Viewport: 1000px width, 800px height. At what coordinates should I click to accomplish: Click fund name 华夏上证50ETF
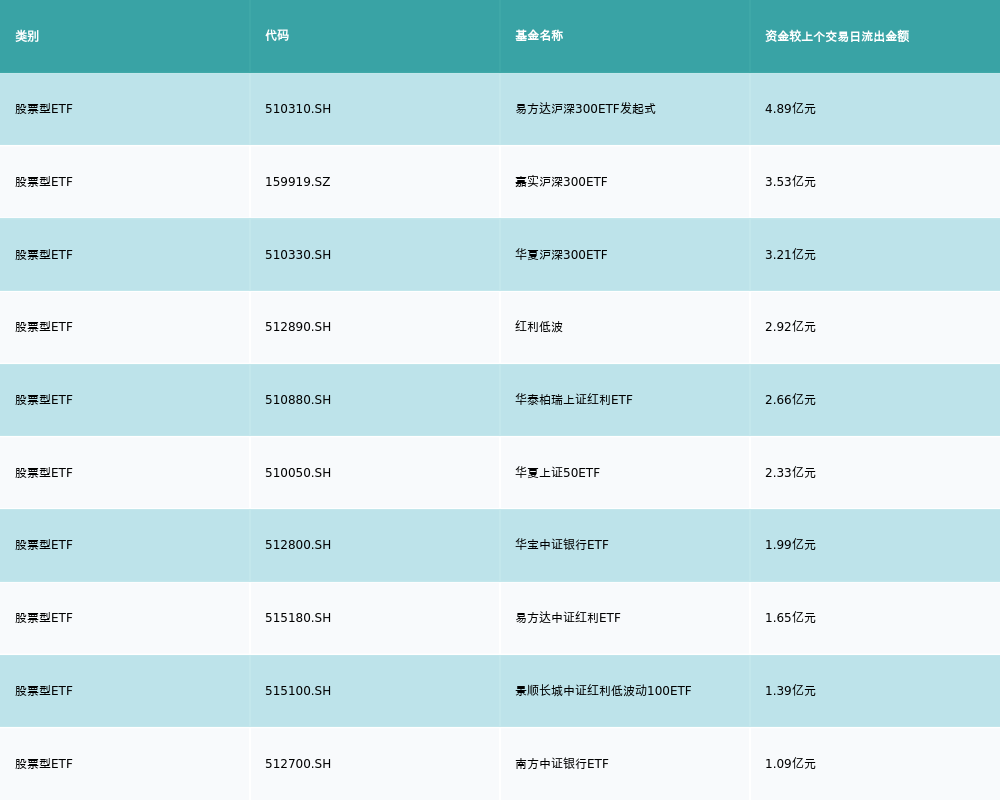[x=557, y=473]
